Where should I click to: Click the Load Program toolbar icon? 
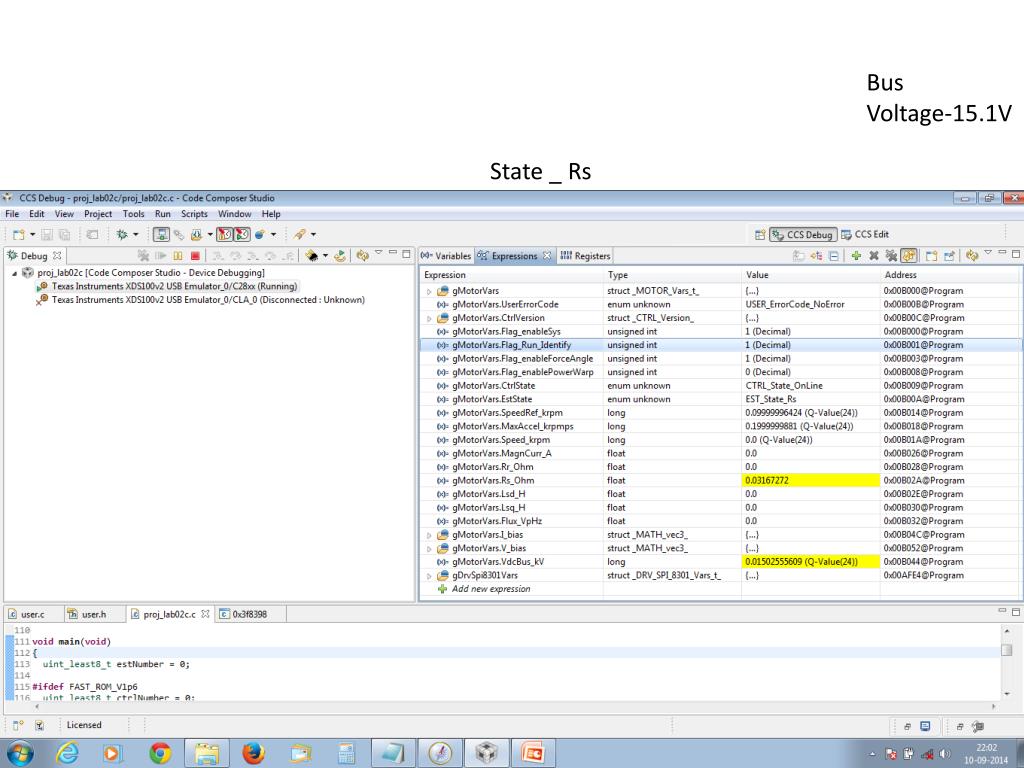pyautogui.click(x=196, y=234)
